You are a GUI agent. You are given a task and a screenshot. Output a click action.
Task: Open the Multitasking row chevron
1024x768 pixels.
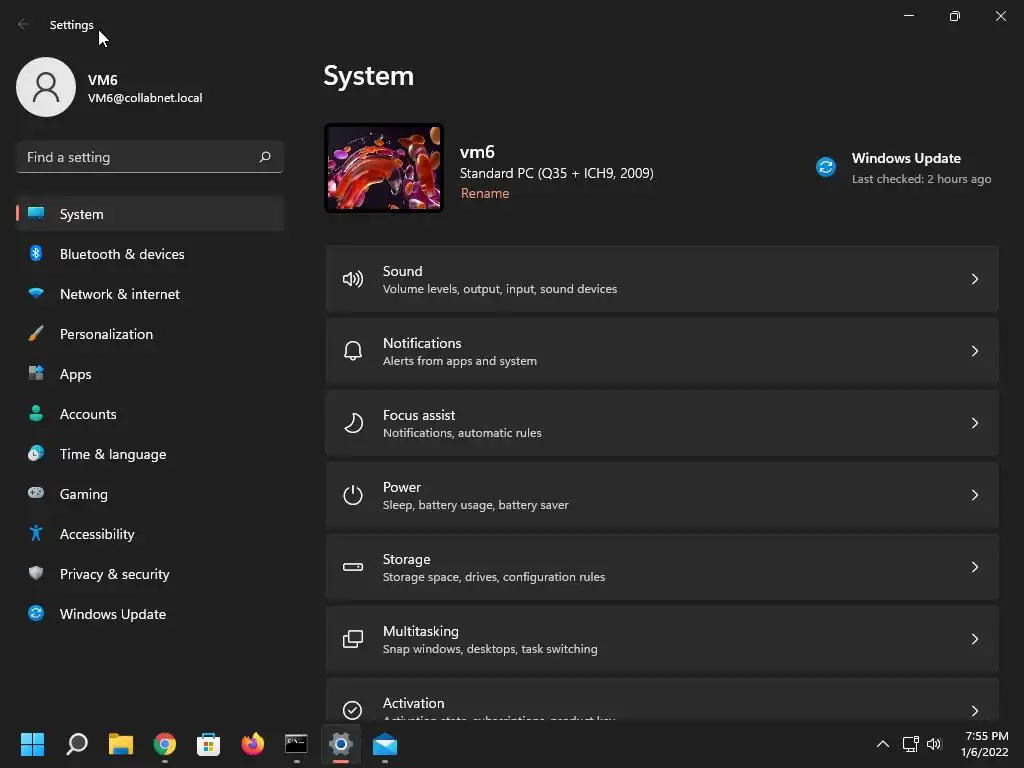tap(974, 639)
